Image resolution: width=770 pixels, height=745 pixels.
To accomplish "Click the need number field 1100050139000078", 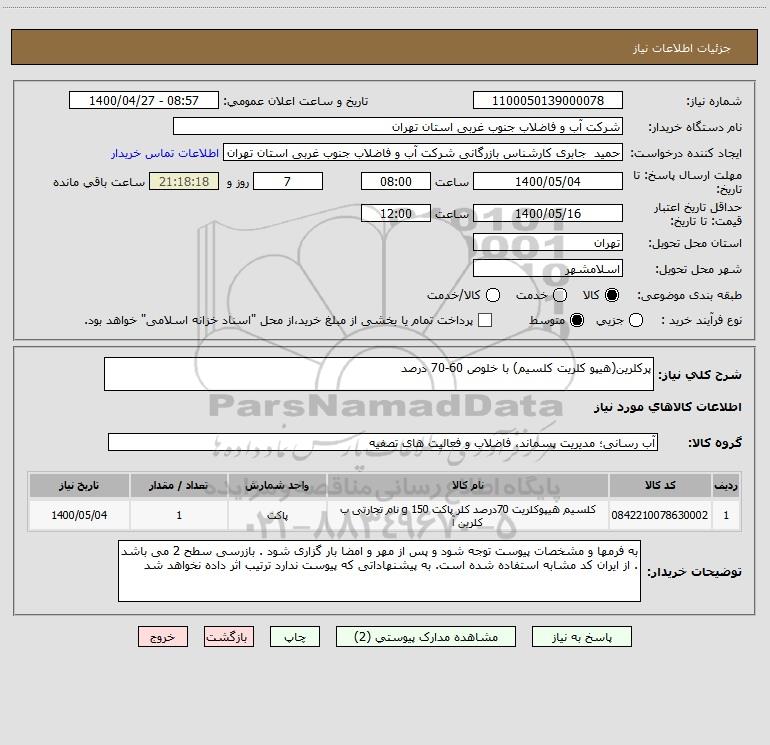I will (548, 101).
